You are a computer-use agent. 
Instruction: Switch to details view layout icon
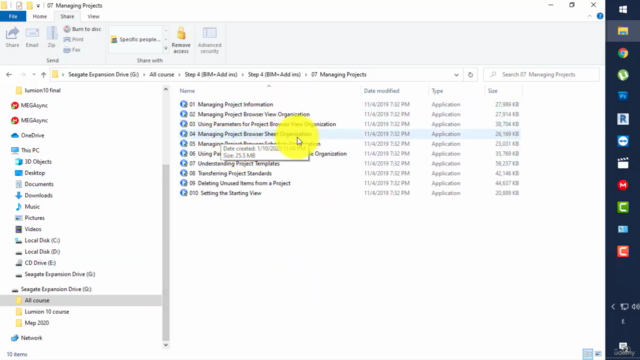click(x=588, y=354)
